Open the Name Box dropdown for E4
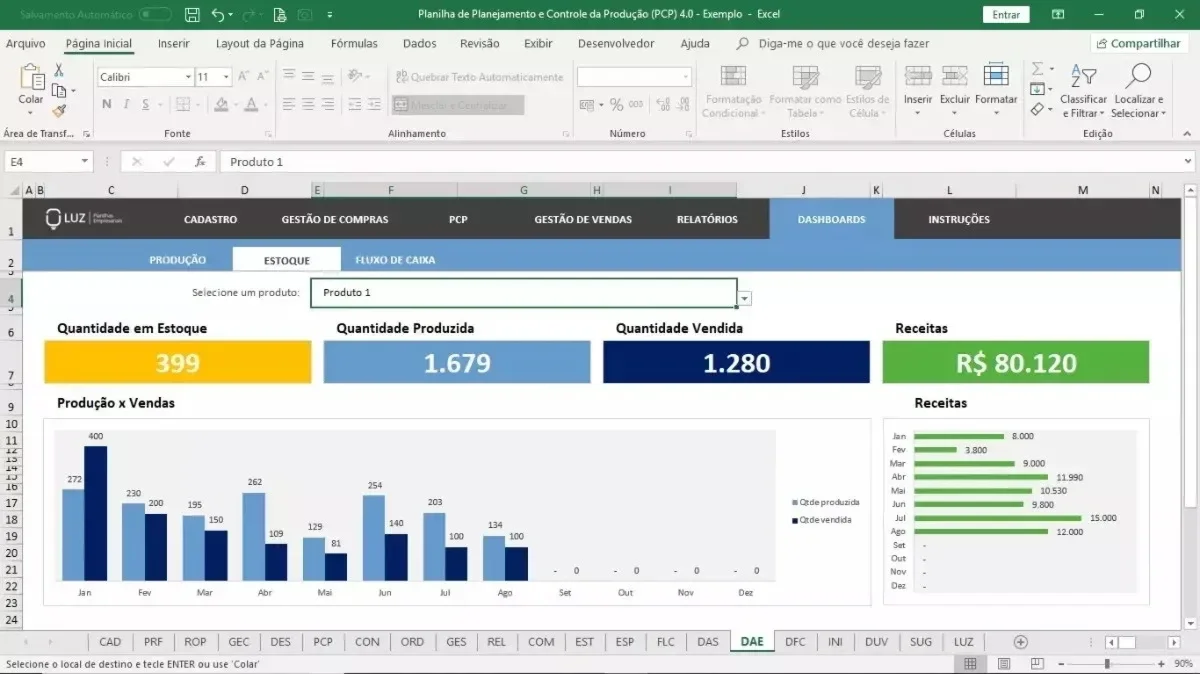The height and width of the screenshot is (674, 1200). 85,161
